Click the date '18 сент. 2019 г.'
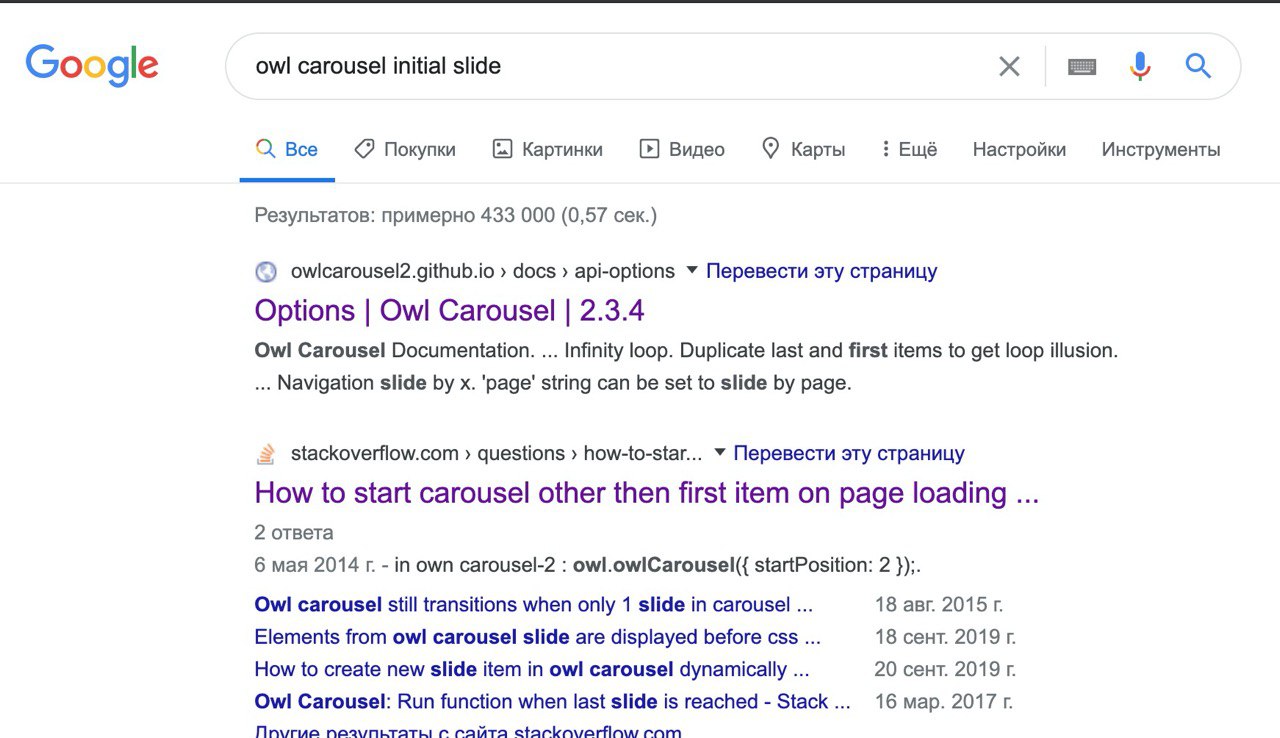The height and width of the screenshot is (738, 1280). [x=945, y=637]
